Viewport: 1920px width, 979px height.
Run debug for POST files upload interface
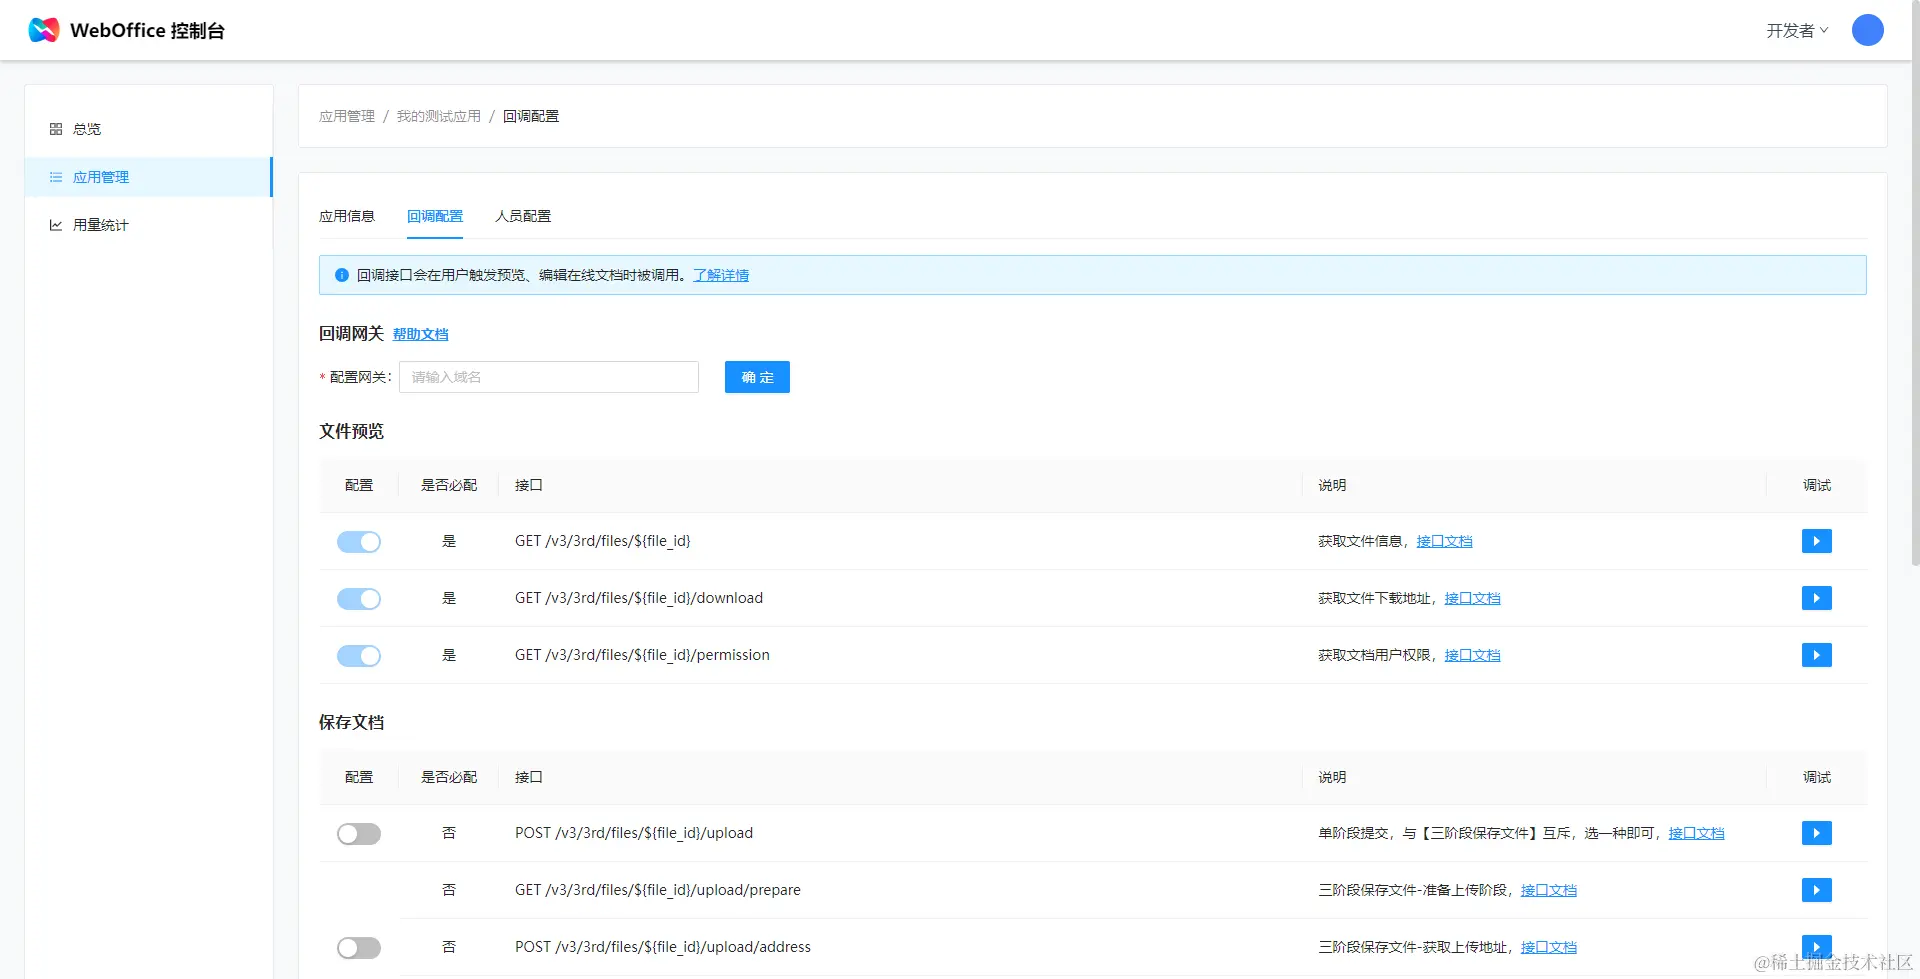point(1816,833)
